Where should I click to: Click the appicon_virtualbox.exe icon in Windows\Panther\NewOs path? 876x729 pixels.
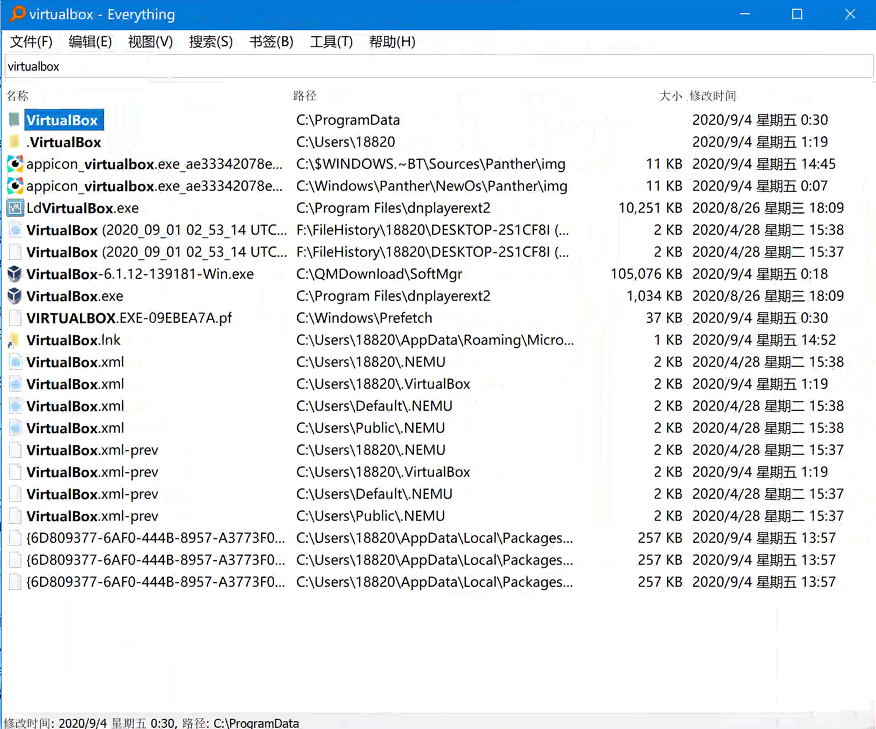click(15, 186)
